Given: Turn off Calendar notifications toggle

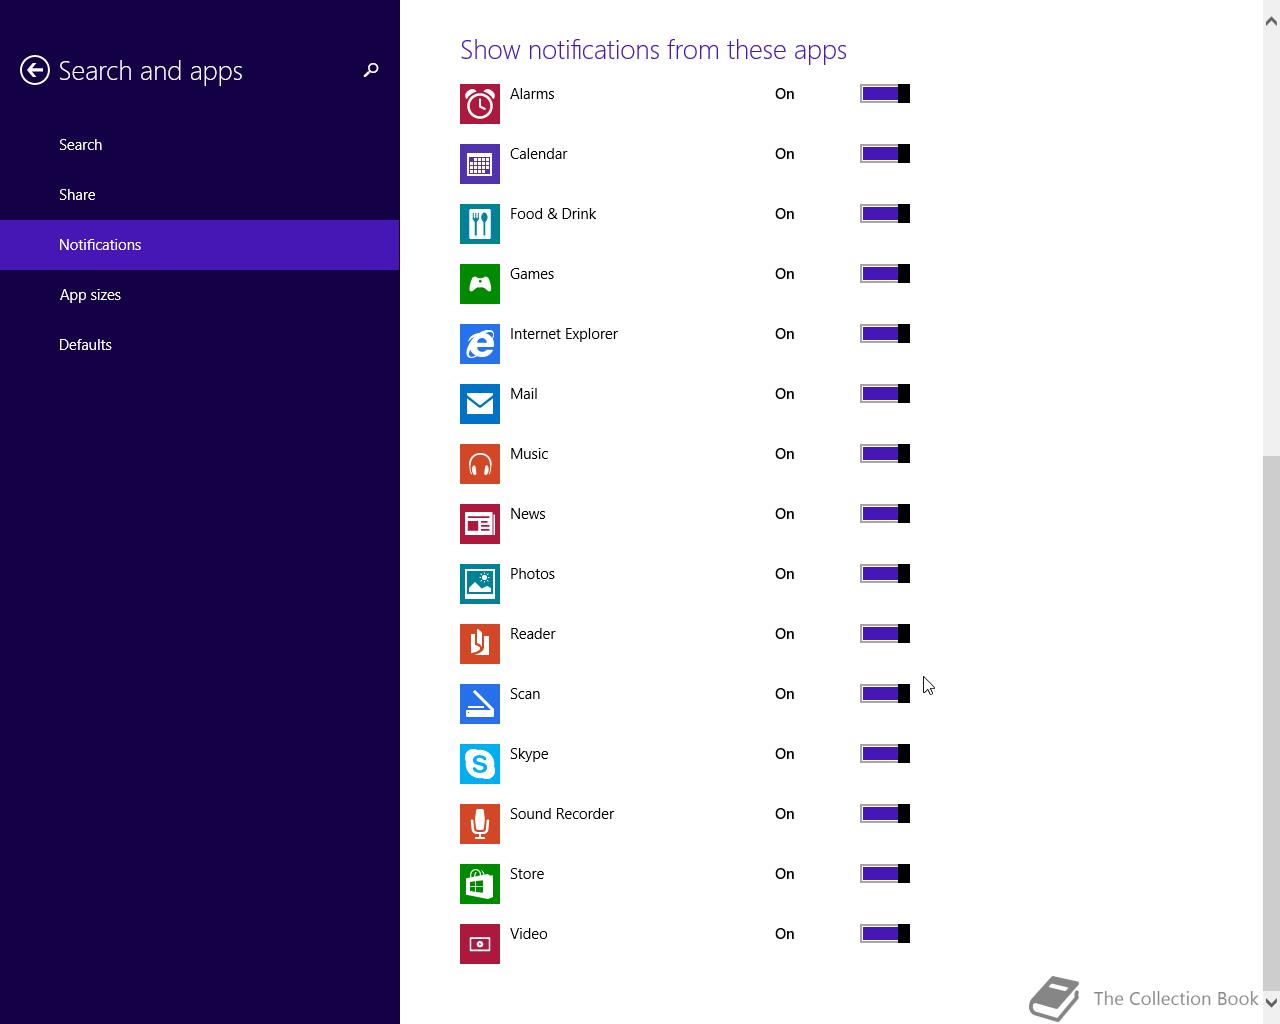Looking at the screenshot, I should tap(885, 154).
